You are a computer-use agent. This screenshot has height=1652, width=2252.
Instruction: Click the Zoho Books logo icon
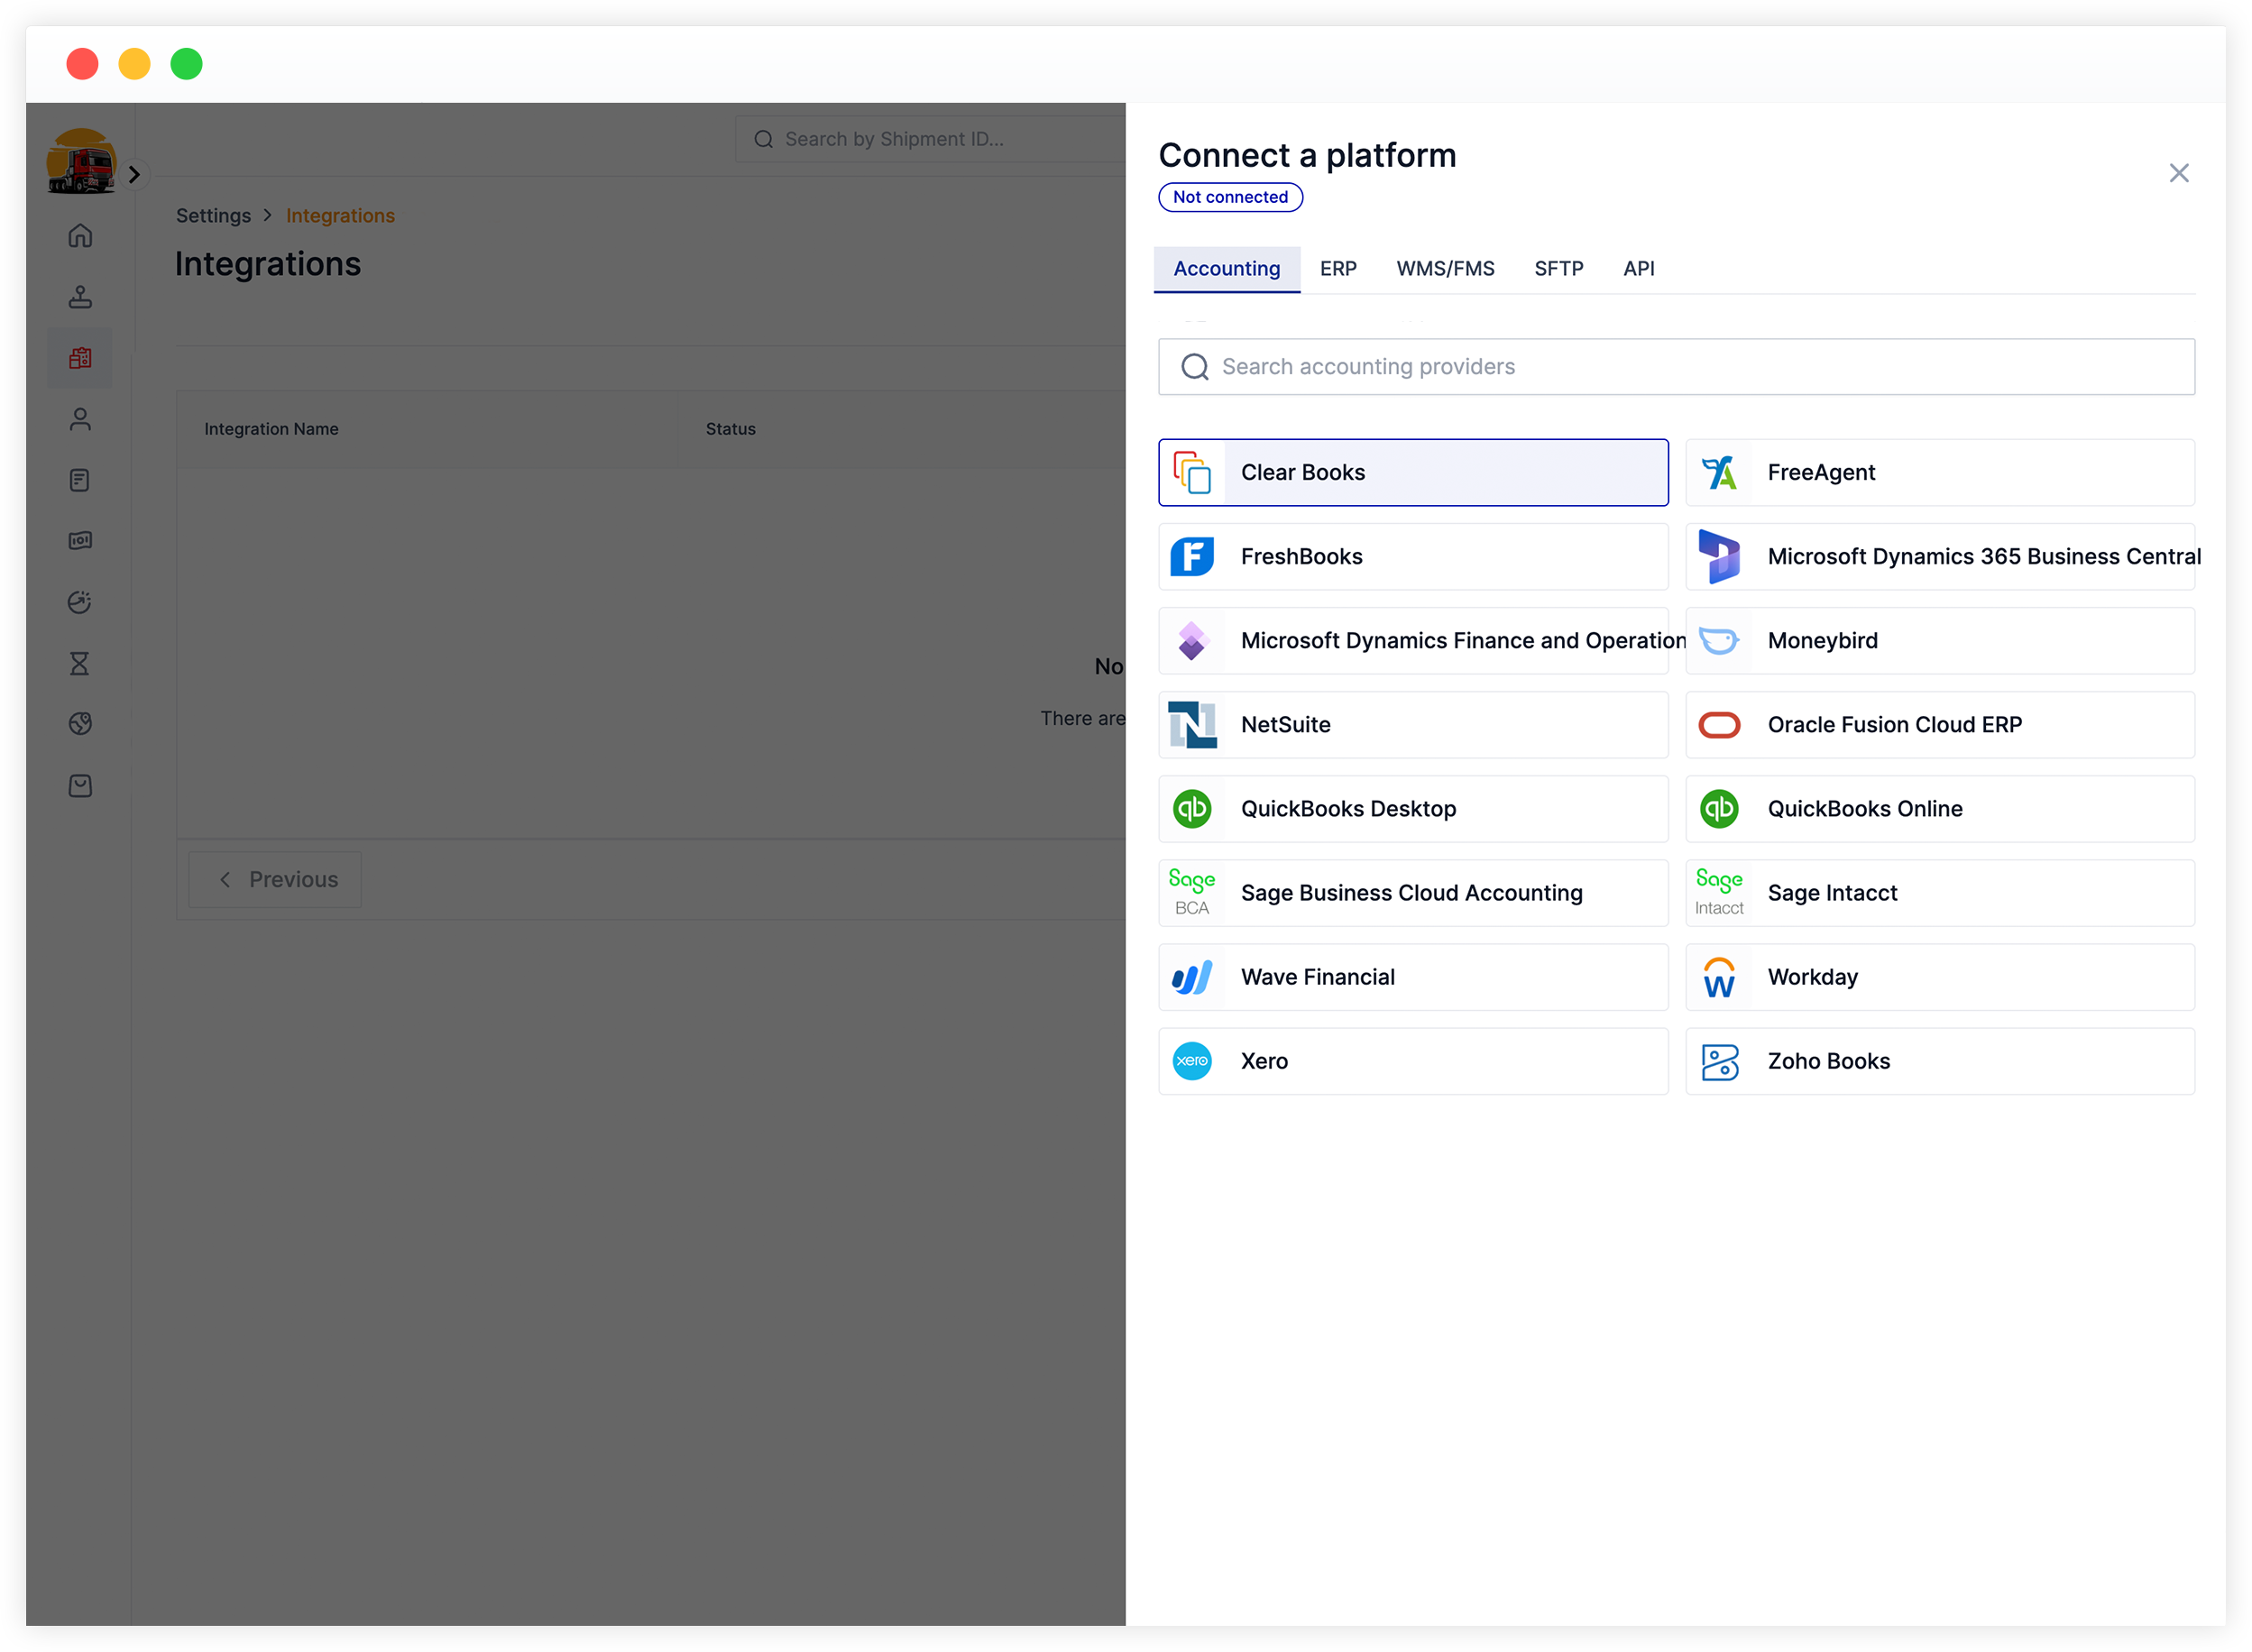click(x=1719, y=1061)
